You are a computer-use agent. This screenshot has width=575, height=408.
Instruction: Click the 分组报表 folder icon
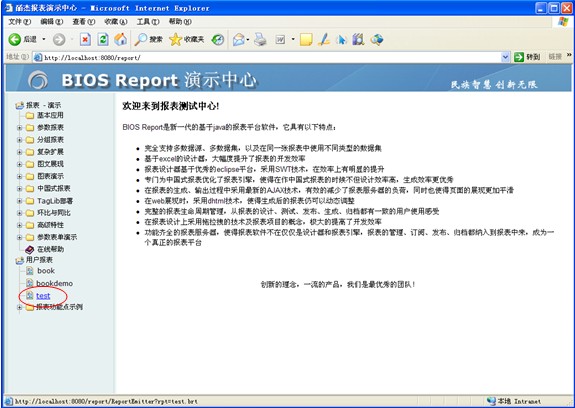[x=30, y=140]
